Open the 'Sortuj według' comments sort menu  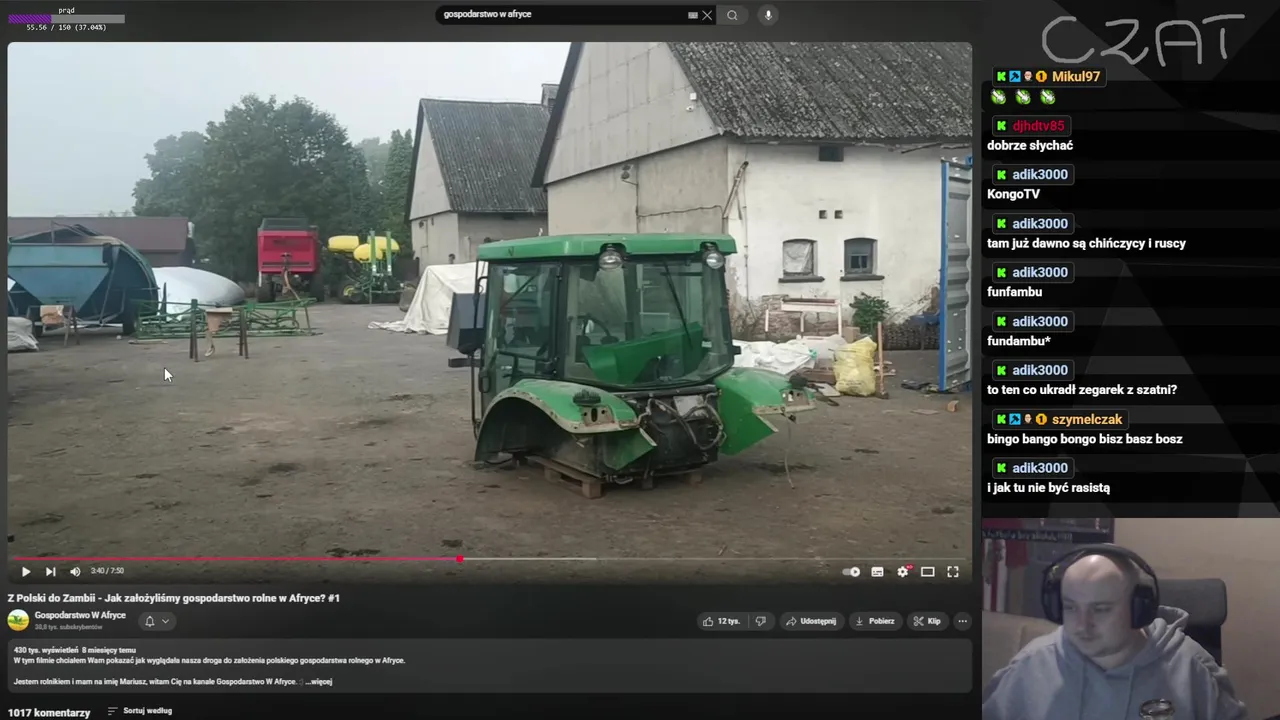click(x=139, y=711)
